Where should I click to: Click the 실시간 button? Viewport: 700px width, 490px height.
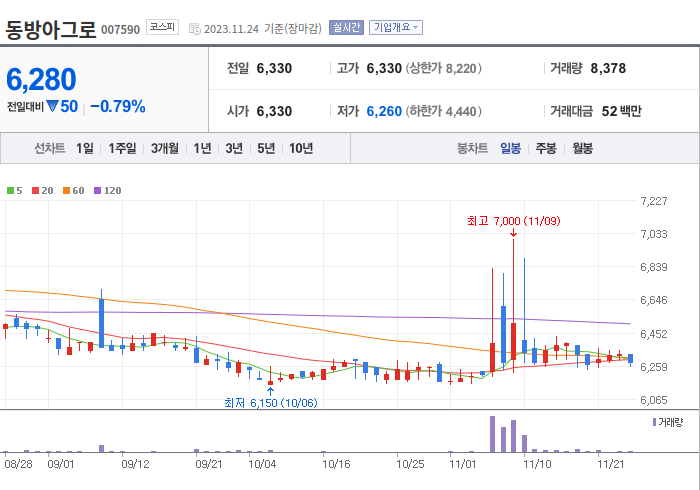point(346,28)
